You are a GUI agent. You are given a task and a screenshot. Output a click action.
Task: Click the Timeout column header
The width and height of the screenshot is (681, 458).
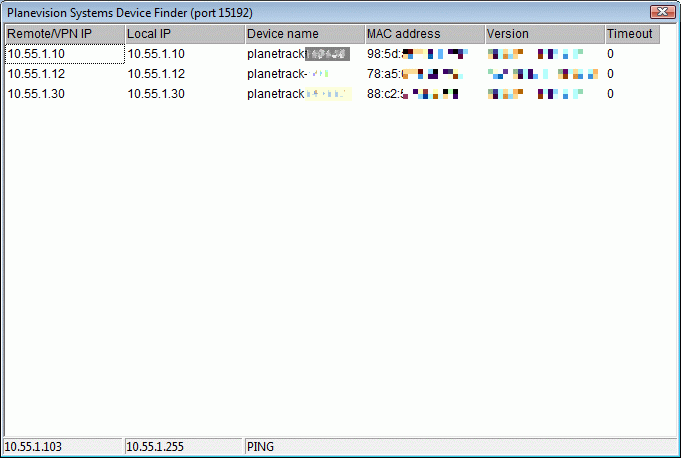point(633,34)
